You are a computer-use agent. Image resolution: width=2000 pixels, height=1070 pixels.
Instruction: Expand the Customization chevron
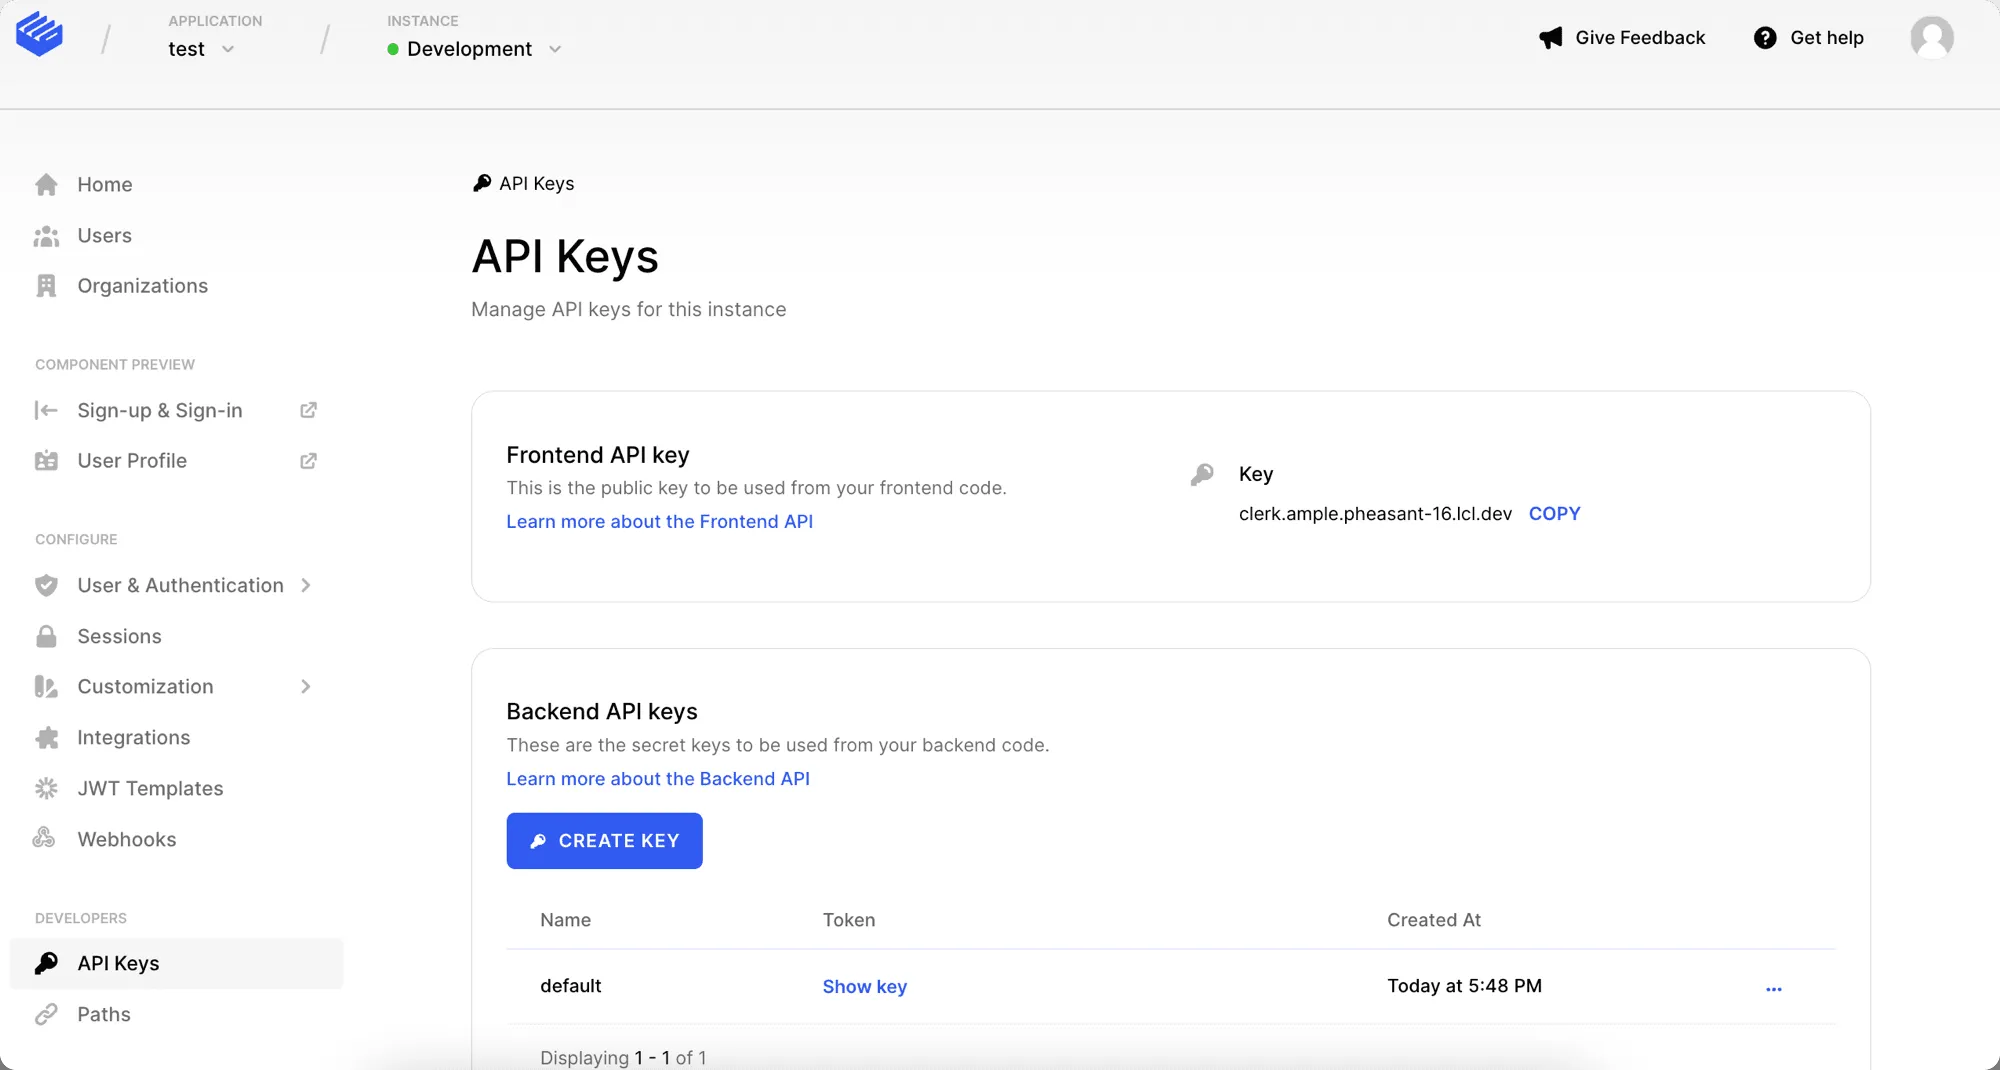click(x=306, y=687)
